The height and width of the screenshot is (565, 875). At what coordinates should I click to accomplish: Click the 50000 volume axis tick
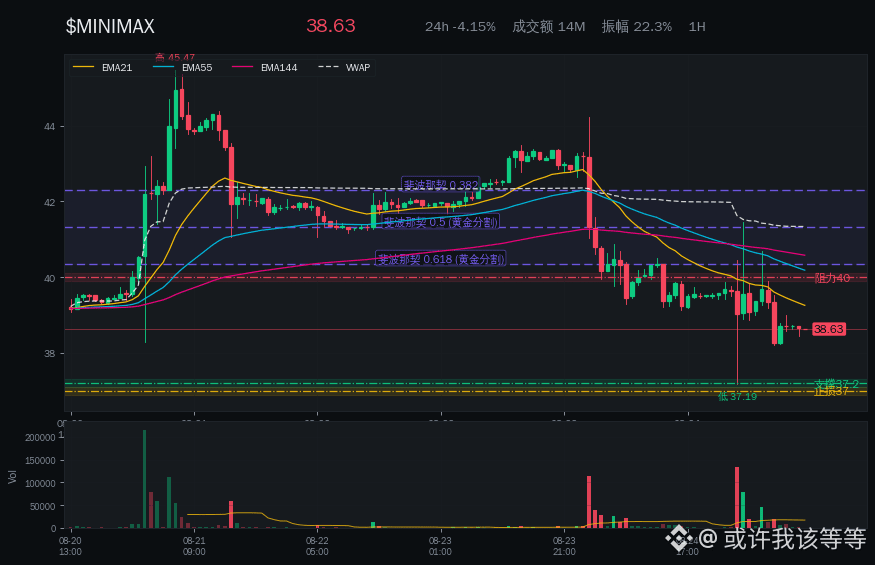click(x=42, y=506)
